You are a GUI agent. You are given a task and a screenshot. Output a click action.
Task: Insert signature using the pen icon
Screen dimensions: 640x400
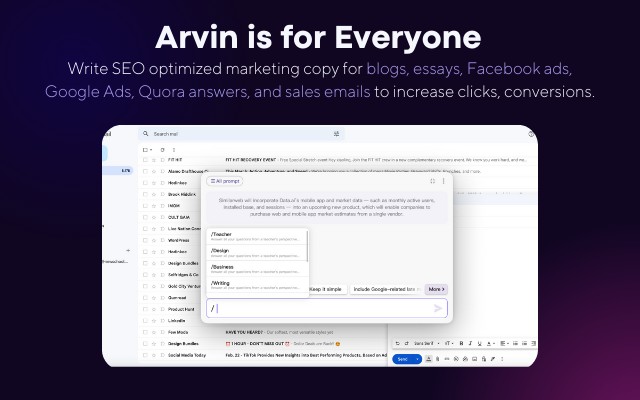pos(493,359)
